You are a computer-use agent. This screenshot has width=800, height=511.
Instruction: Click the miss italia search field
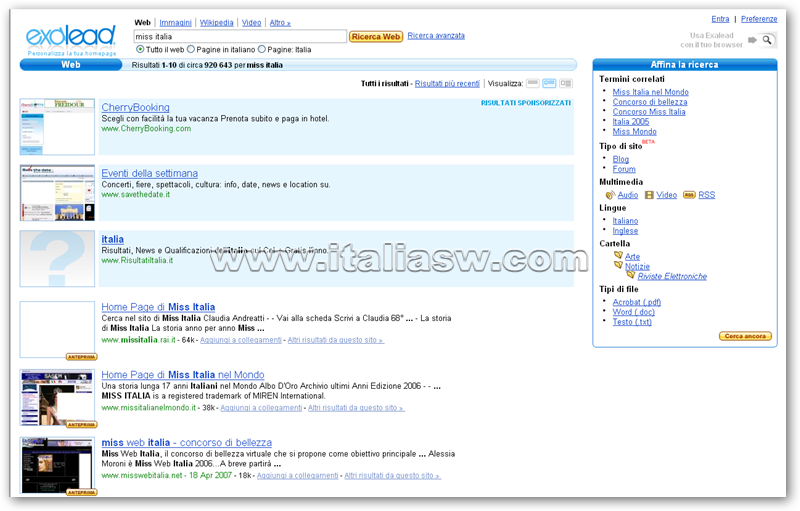coord(240,36)
